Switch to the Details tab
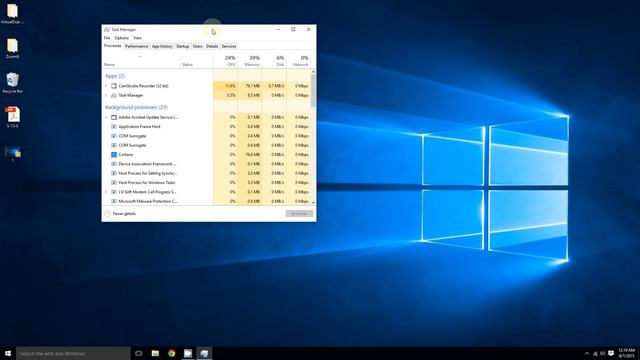Viewport: 640px width, 360px height. click(212, 46)
